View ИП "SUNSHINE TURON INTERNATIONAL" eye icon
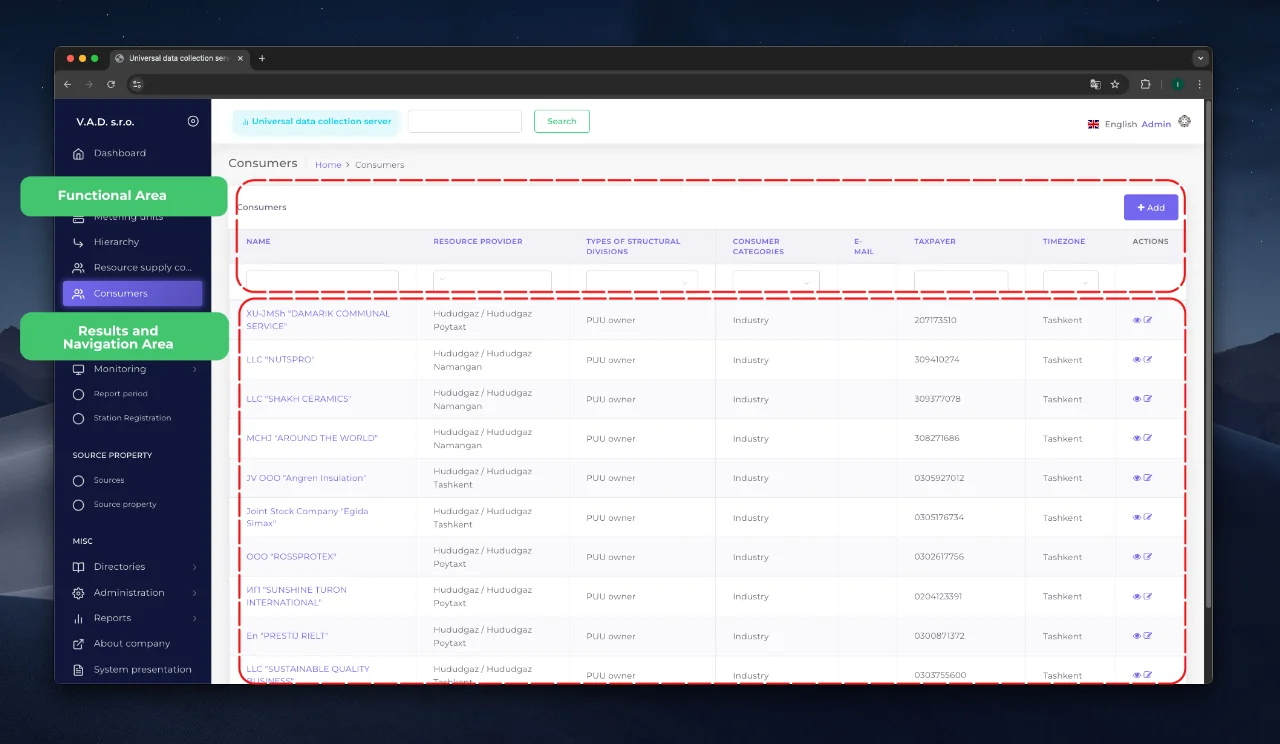This screenshot has height=744, width=1280. pyautogui.click(x=1137, y=596)
